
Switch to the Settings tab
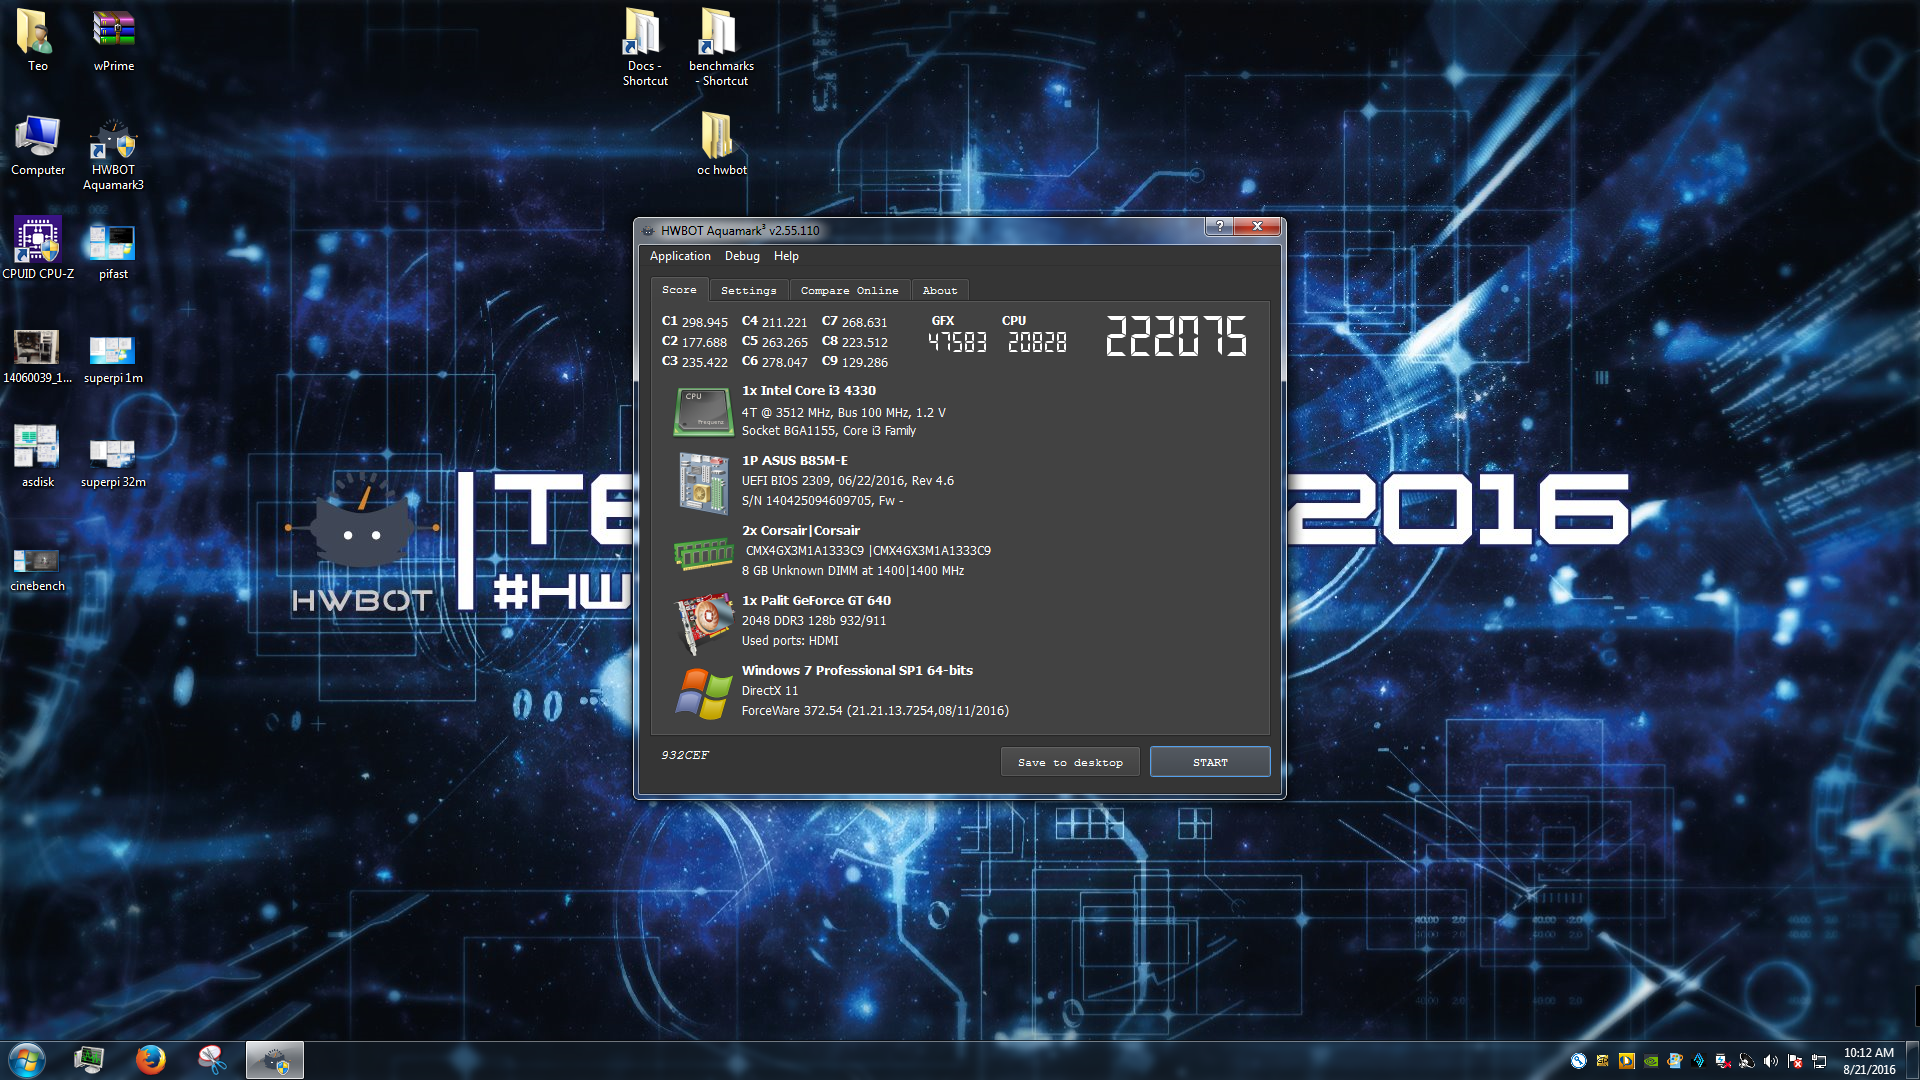748,291
